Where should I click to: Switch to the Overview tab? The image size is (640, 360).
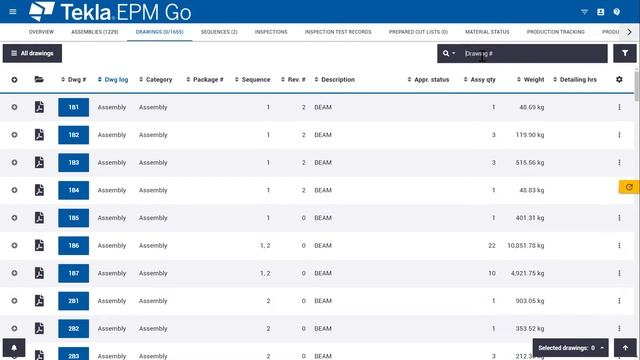pos(41,32)
